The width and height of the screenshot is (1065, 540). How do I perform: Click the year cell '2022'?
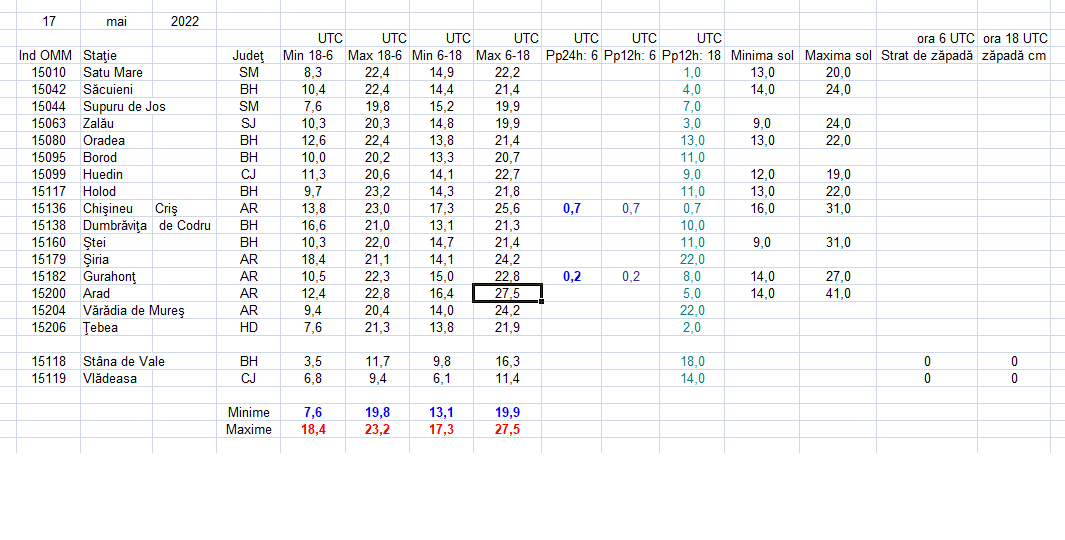(185, 21)
